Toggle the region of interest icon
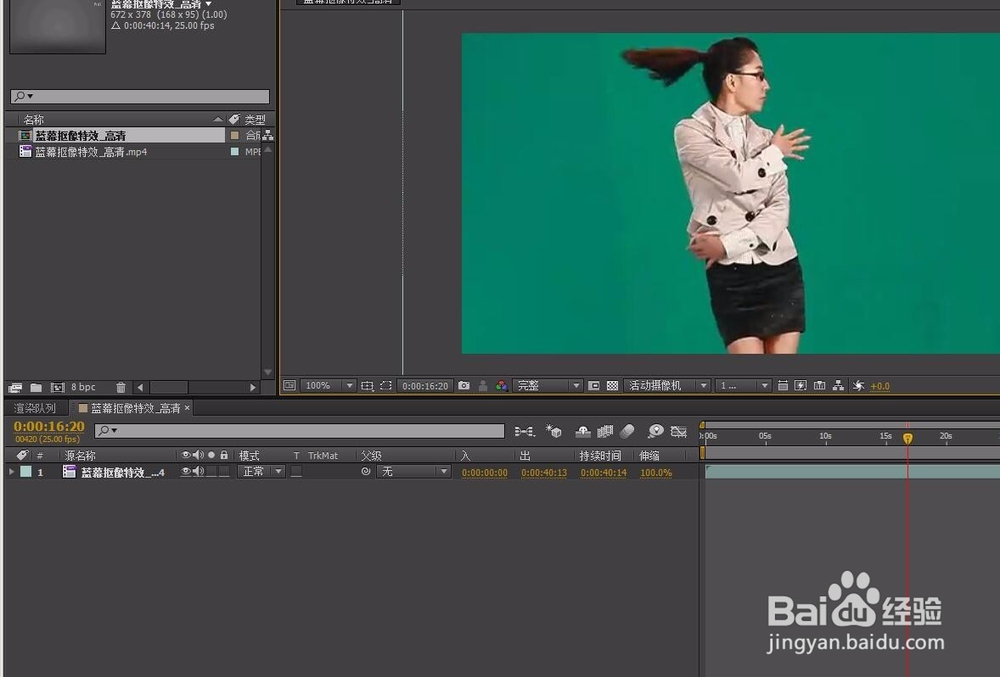 594,386
